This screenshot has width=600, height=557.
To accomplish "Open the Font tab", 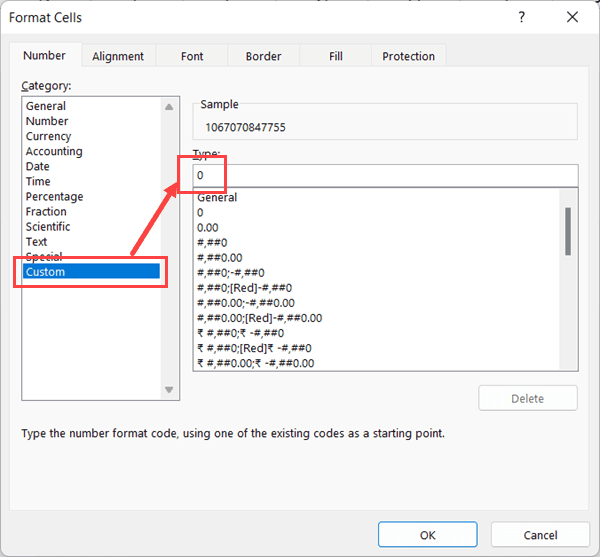I will click(x=192, y=57).
